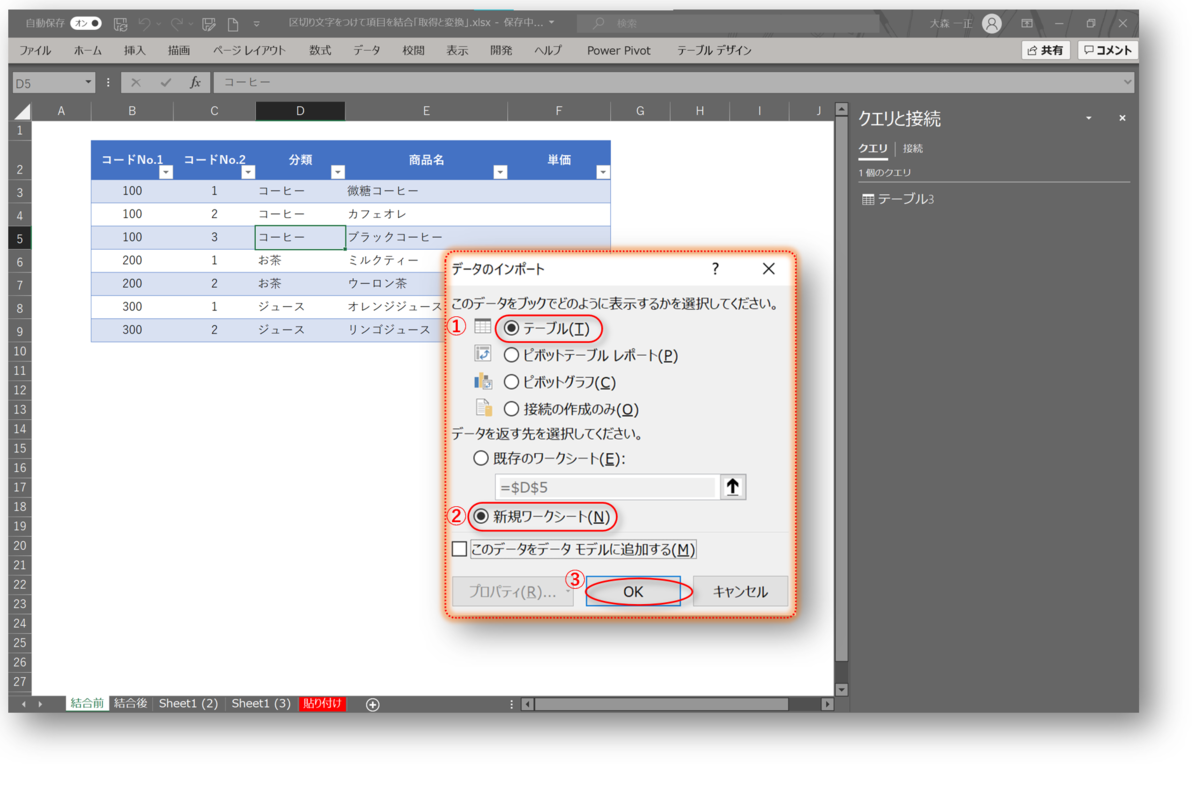Open the ファイル menu tab
Screen dimensions: 1200x808
(35, 50)
